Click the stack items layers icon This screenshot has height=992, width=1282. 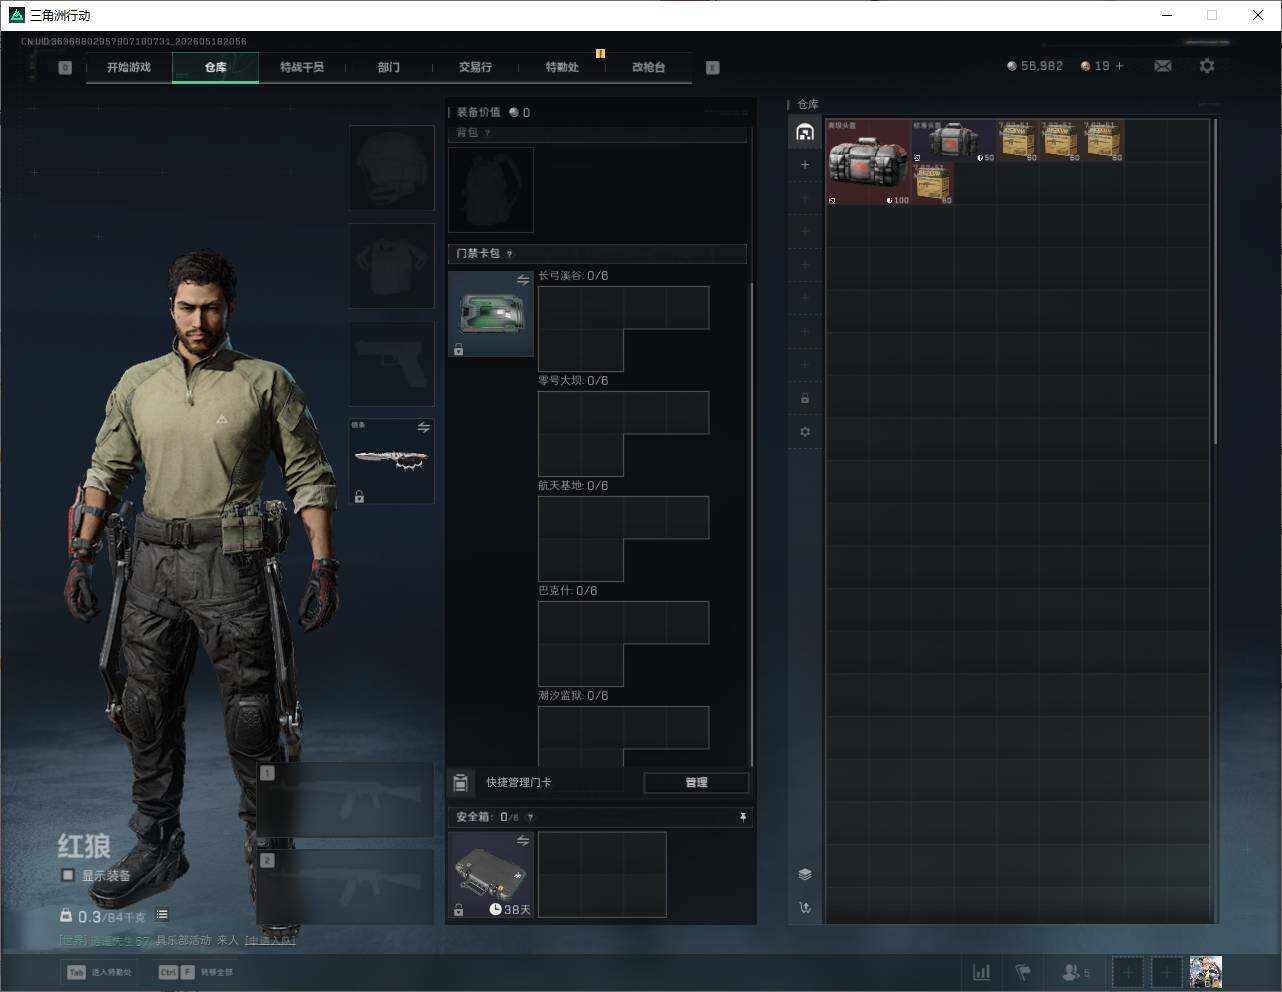click(805, 874)
